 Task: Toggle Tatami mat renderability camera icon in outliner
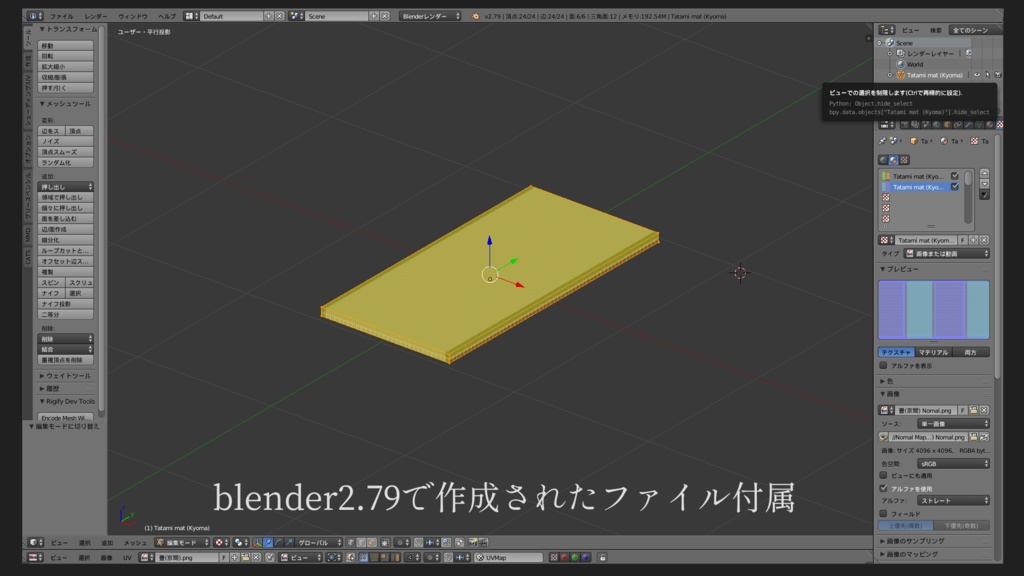pyautogui.click(x=998, y=75)
